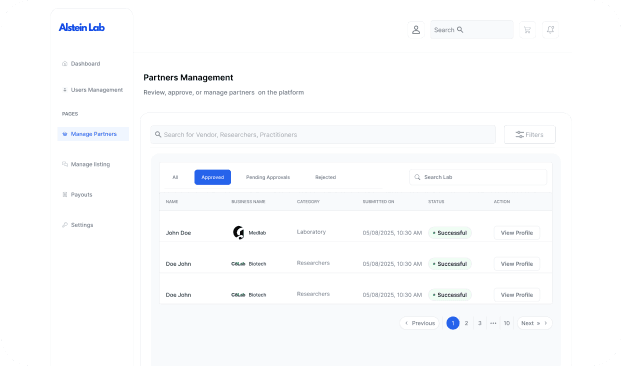
Task: Click the pagination ellipsis
Action: click(493, 323)
